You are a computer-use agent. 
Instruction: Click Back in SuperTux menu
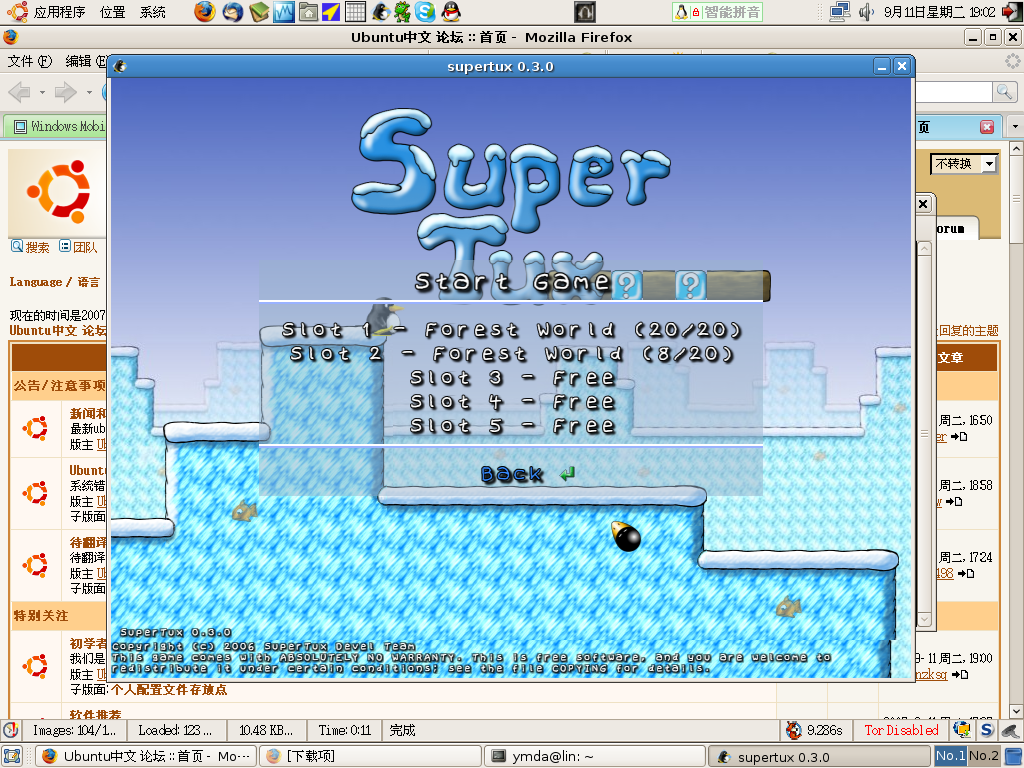click(511, 473)
